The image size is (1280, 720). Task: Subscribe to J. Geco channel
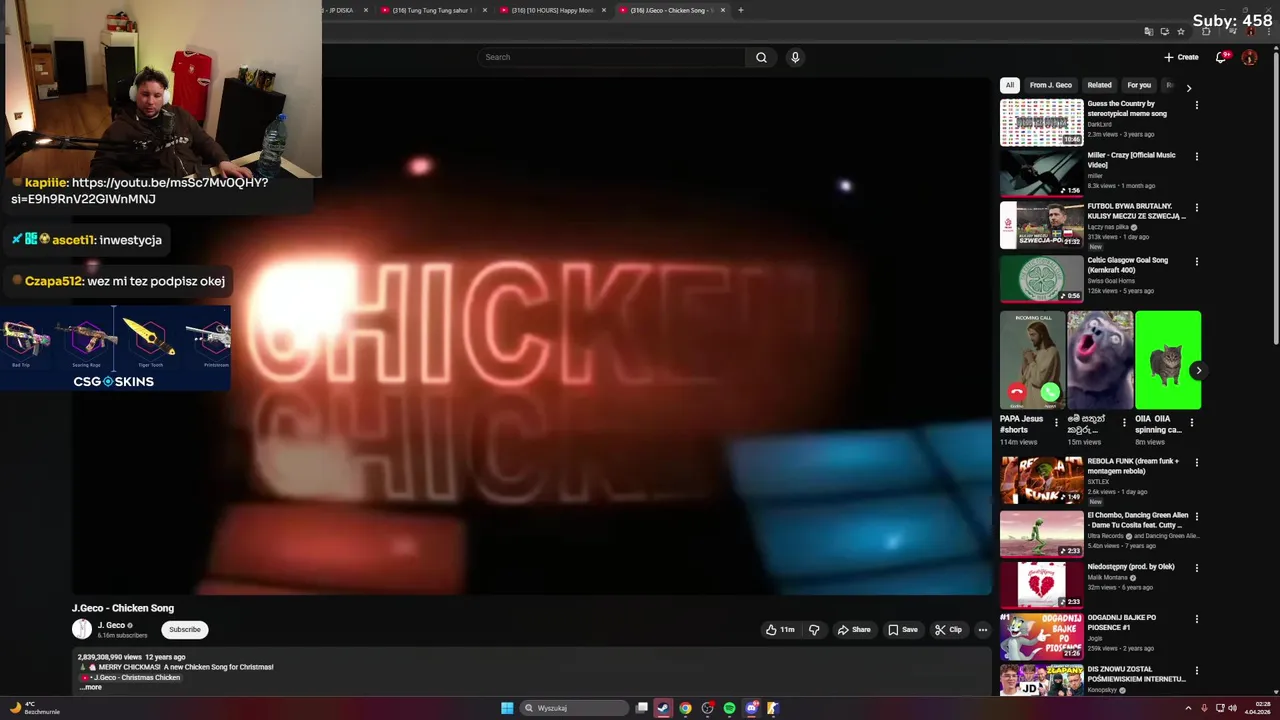(x=185, y=630)
